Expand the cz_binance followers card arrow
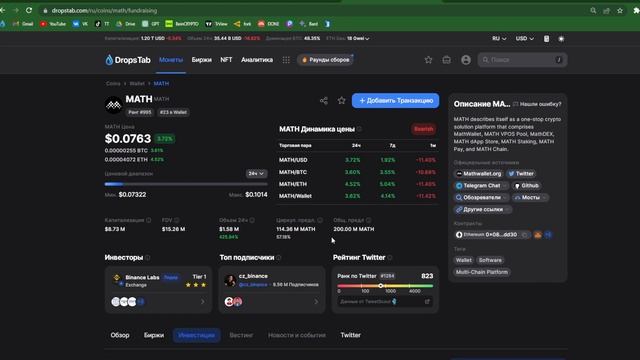The height and width of the screenshot is (360, 640). click(316, 302)
